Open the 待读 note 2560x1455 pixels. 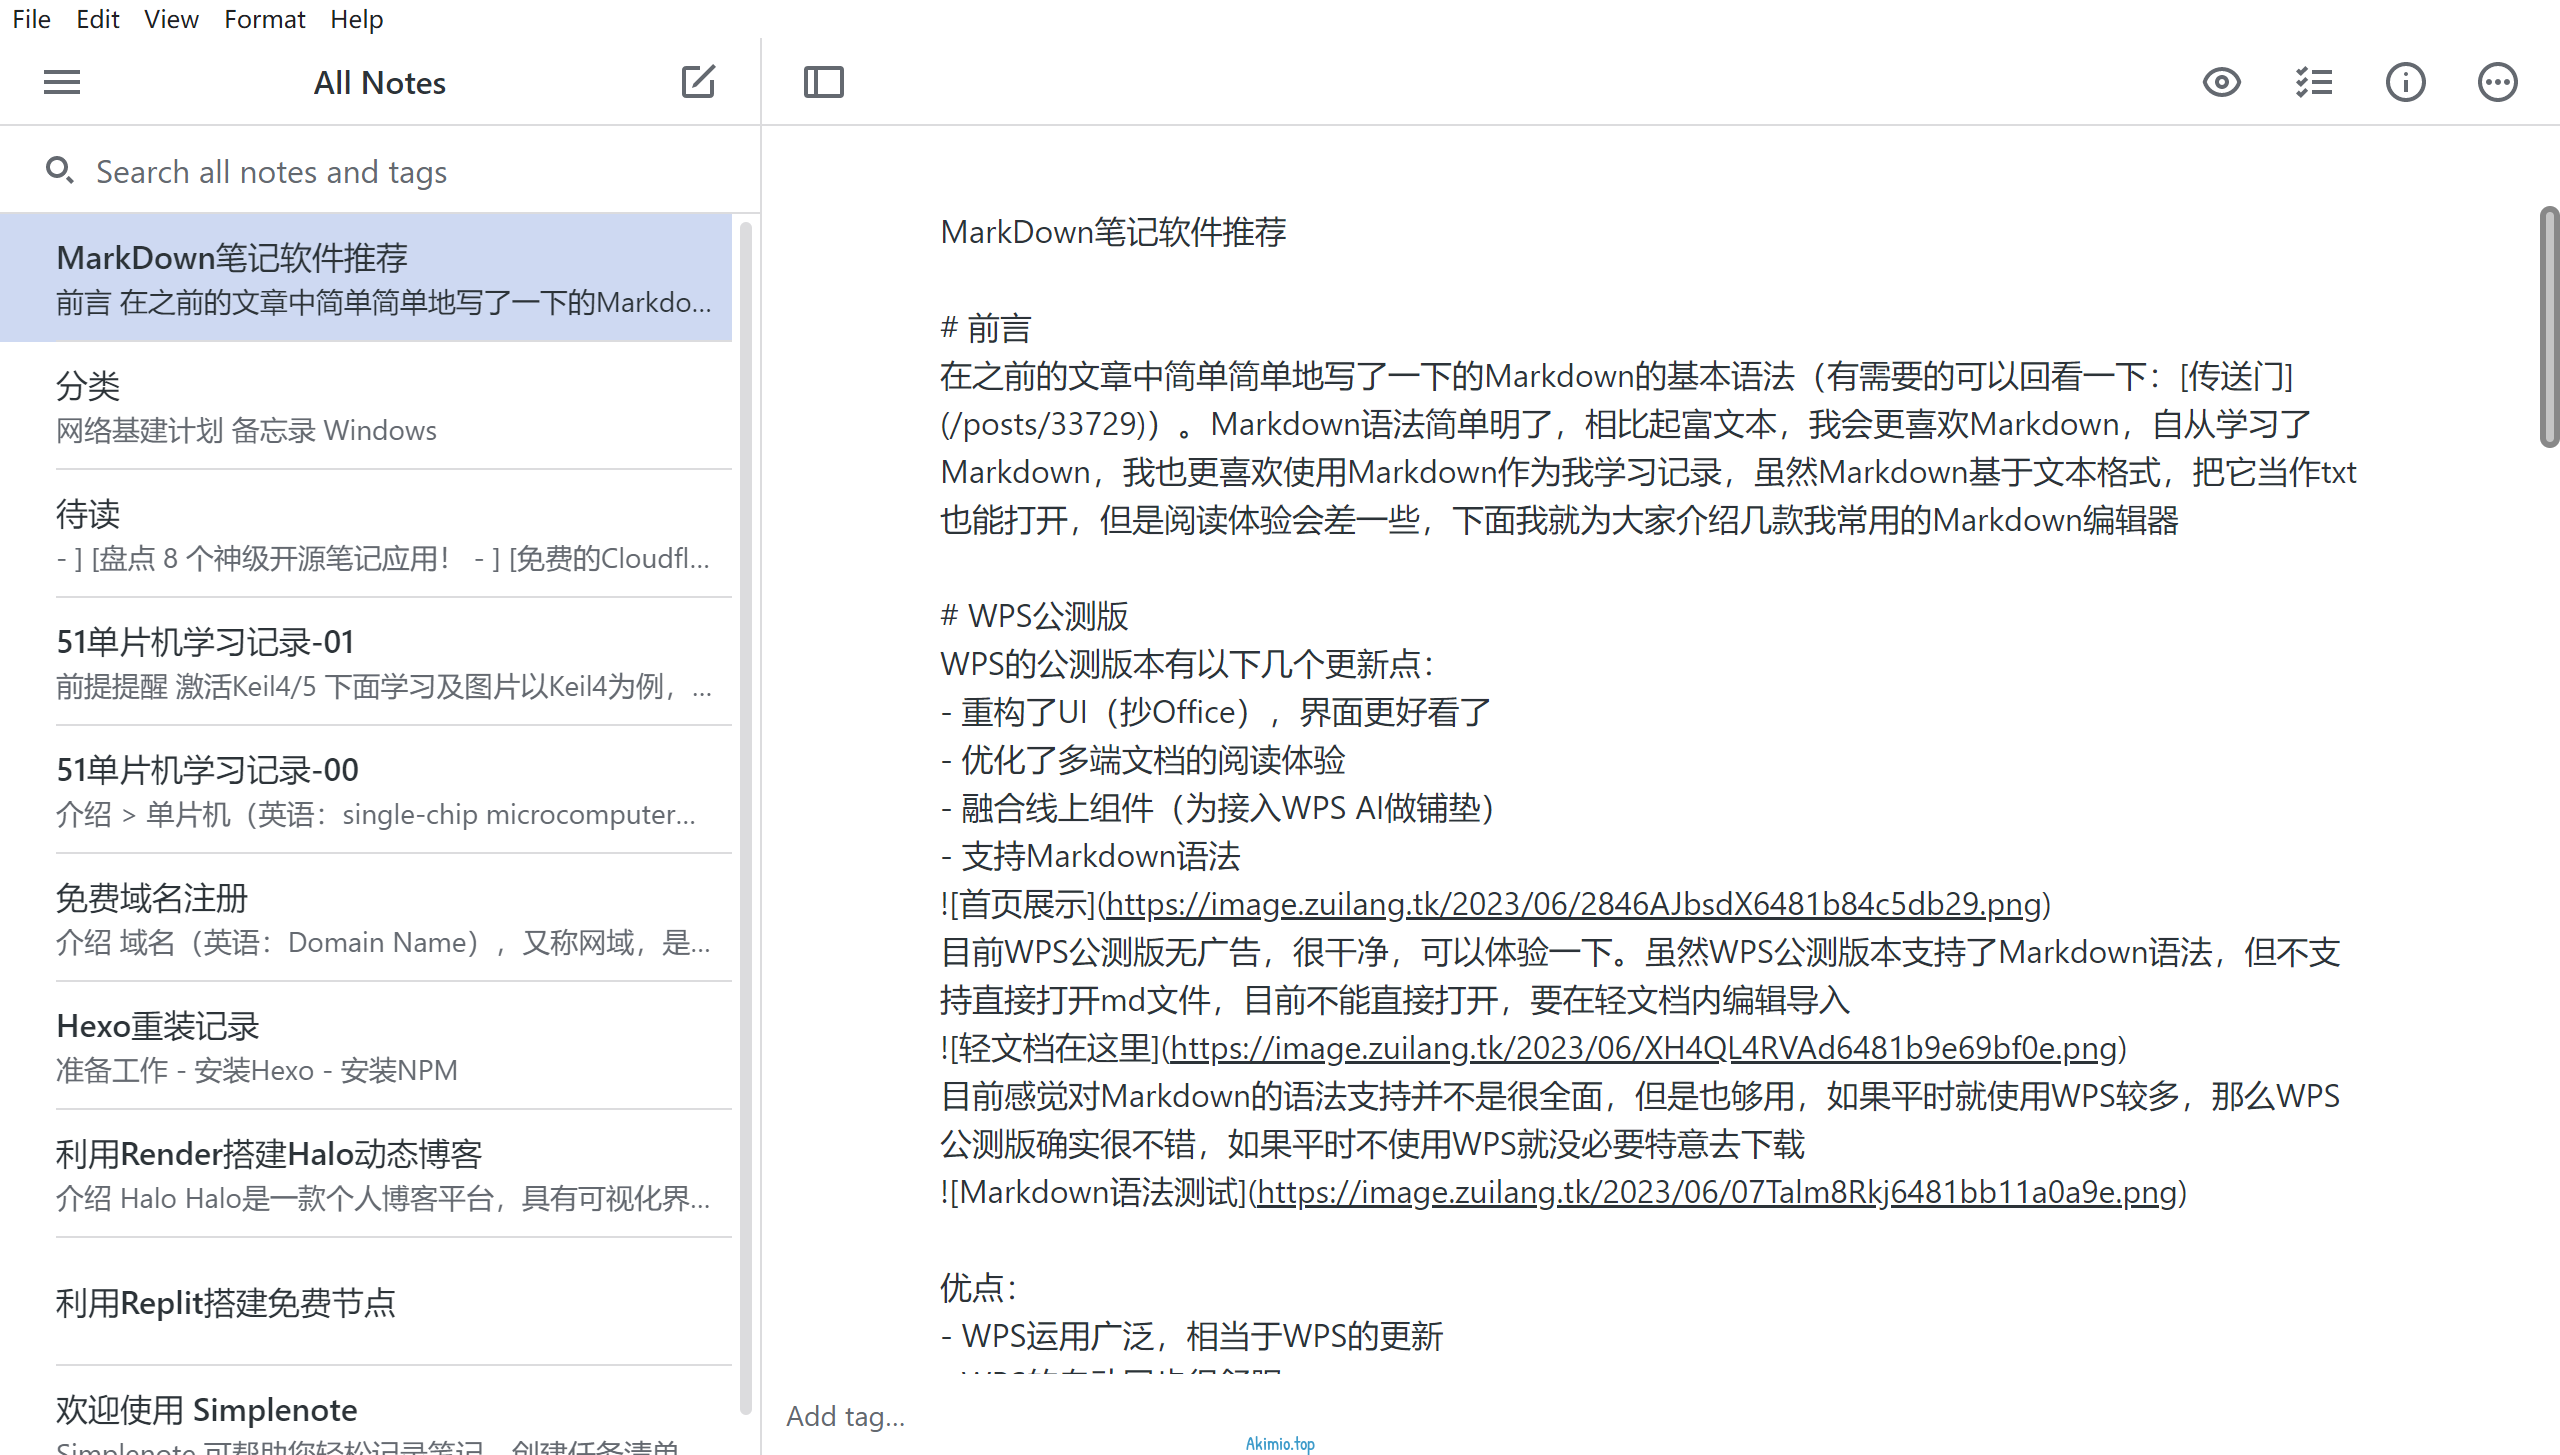point(366,534)
